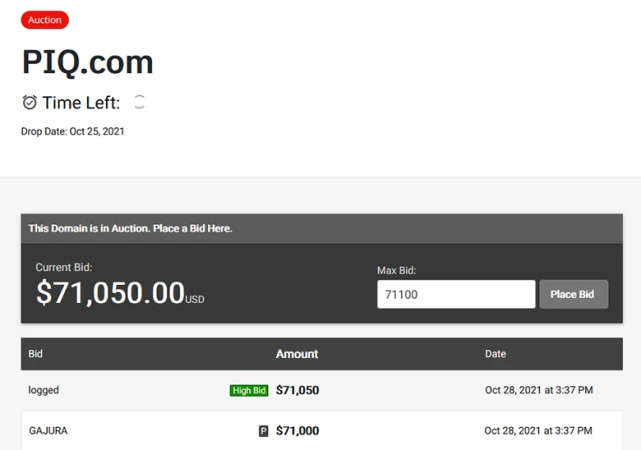The width and height of the screenshot is (641, 450).
Task: Click the green High Bid badge
Action: point(249,391)
